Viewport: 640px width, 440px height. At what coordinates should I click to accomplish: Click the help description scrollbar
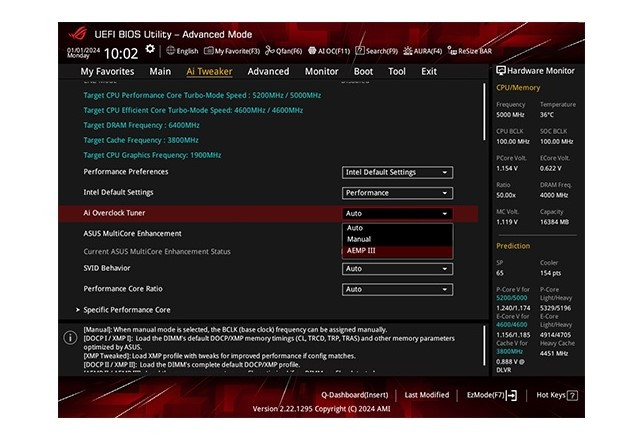click(484, 345)
